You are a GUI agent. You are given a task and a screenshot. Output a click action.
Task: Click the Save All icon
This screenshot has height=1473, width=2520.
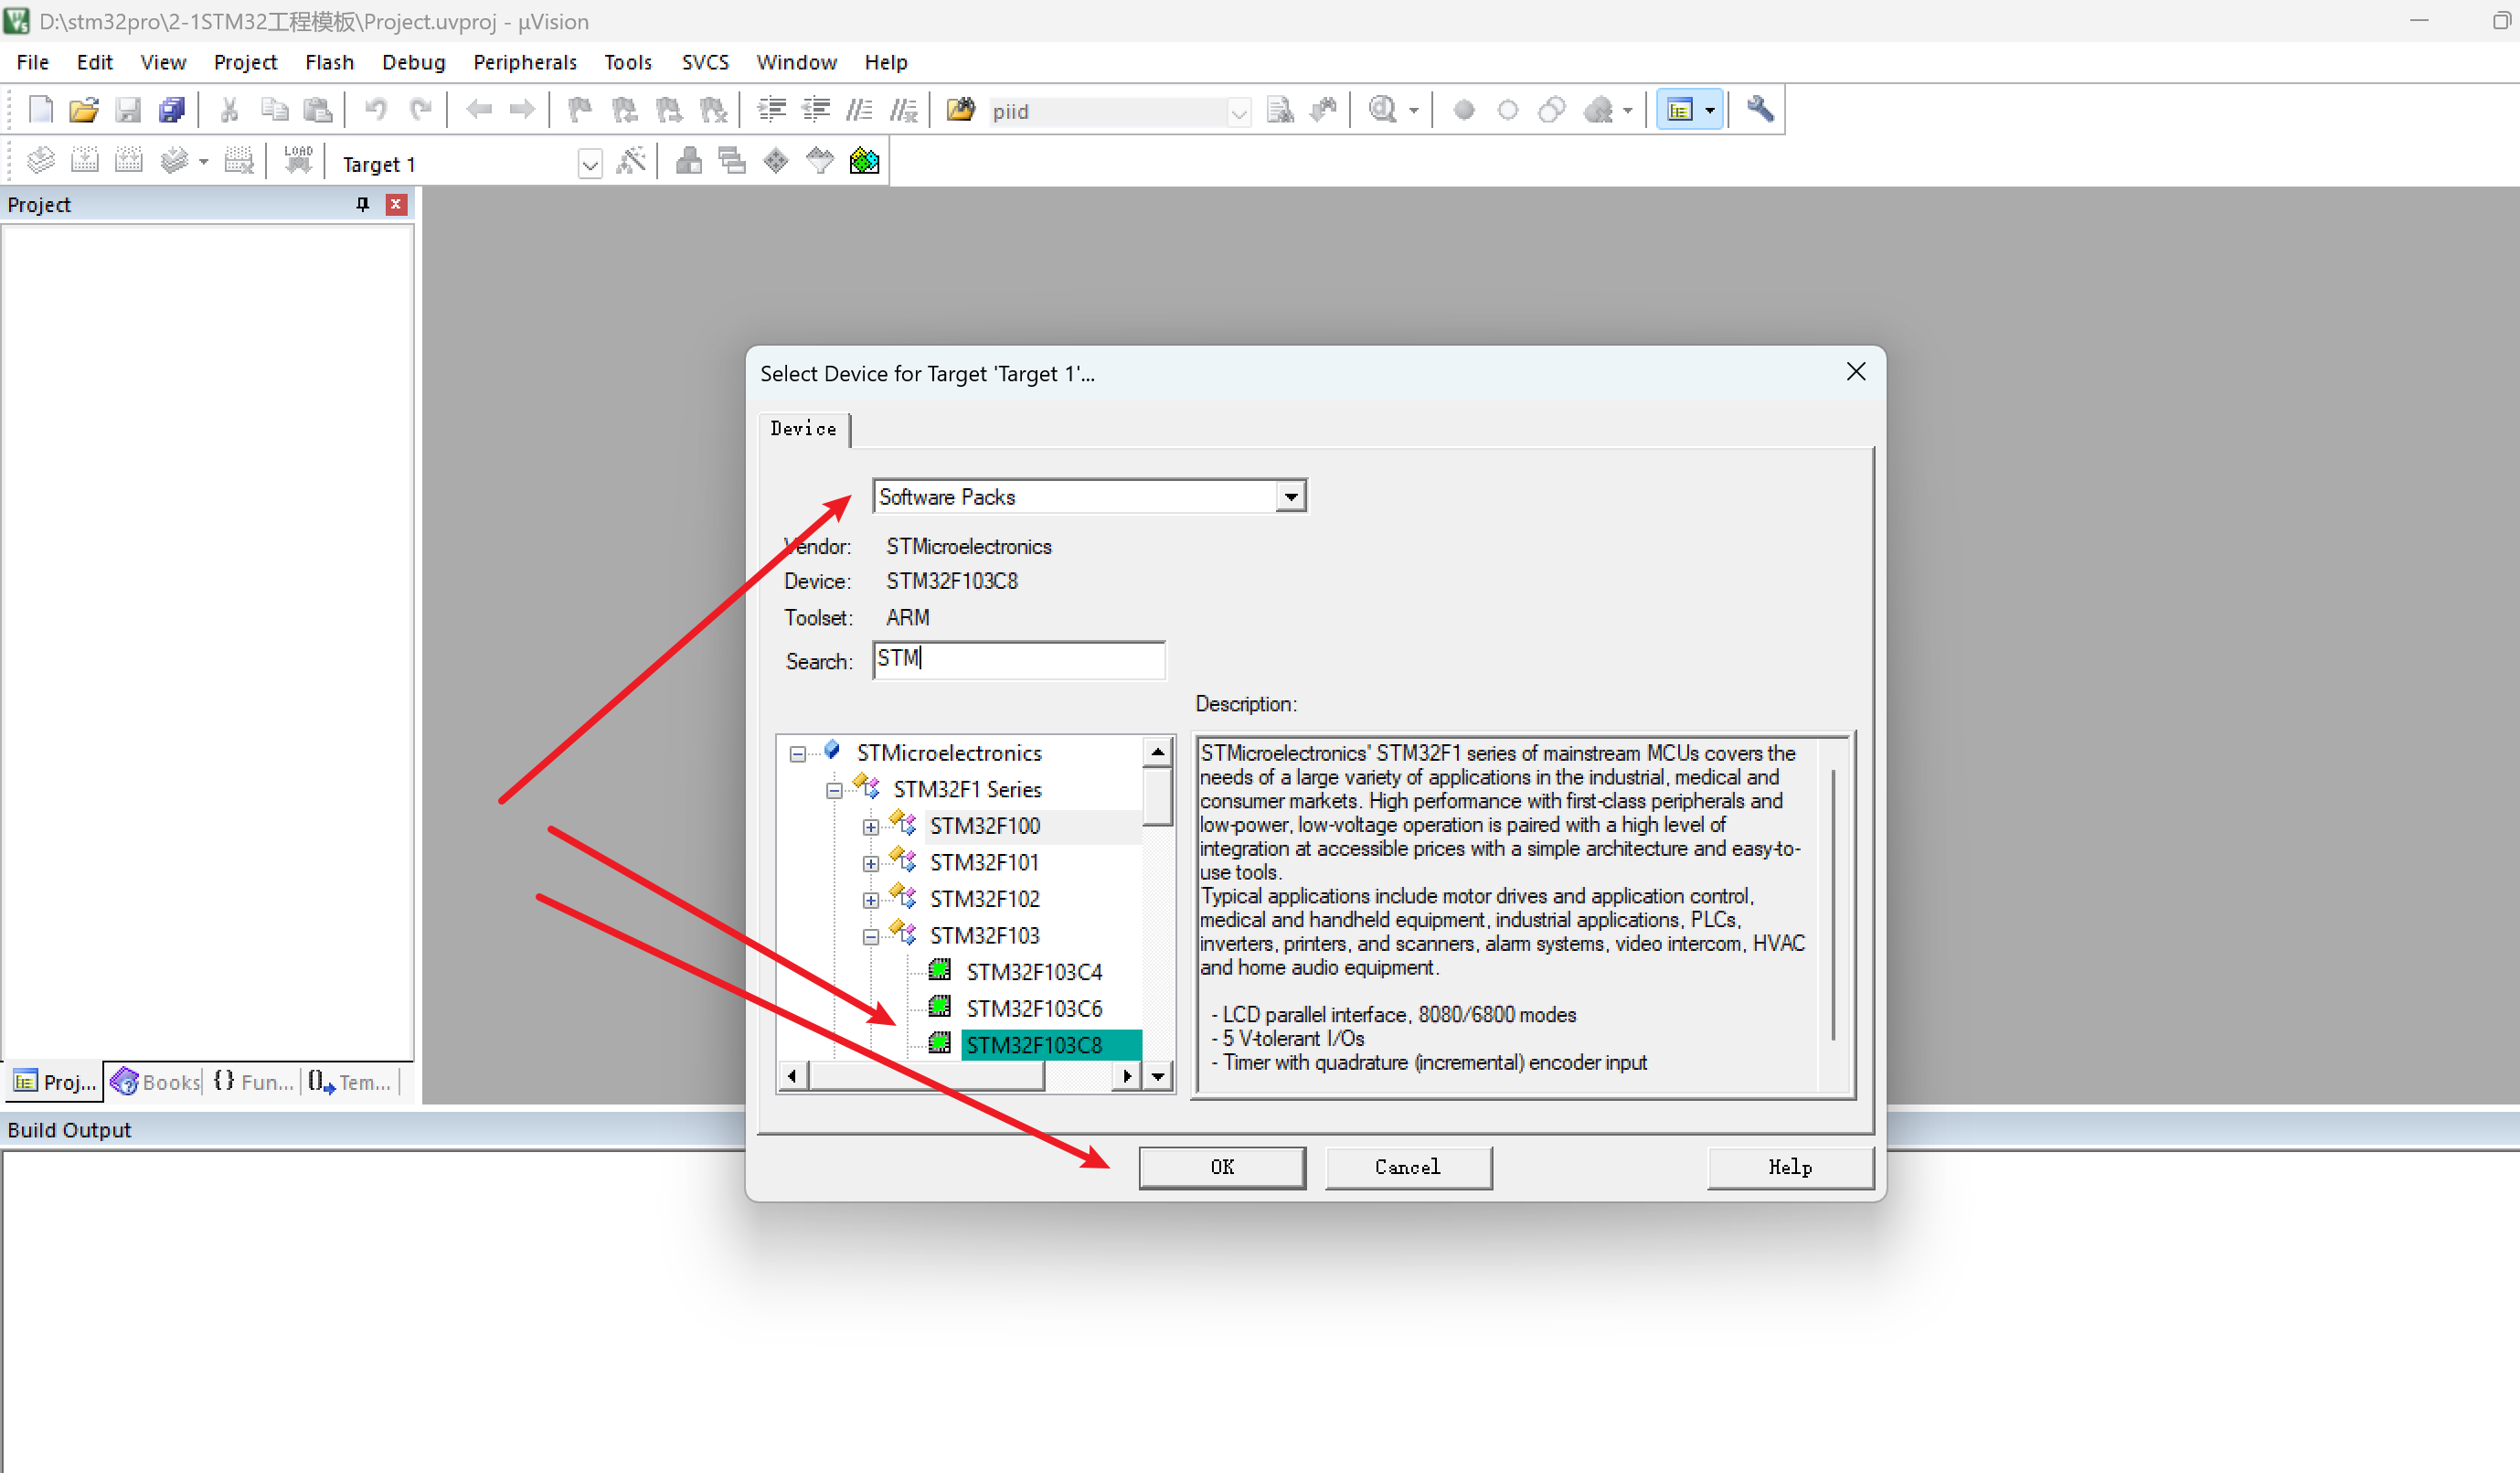pos(172,110)
